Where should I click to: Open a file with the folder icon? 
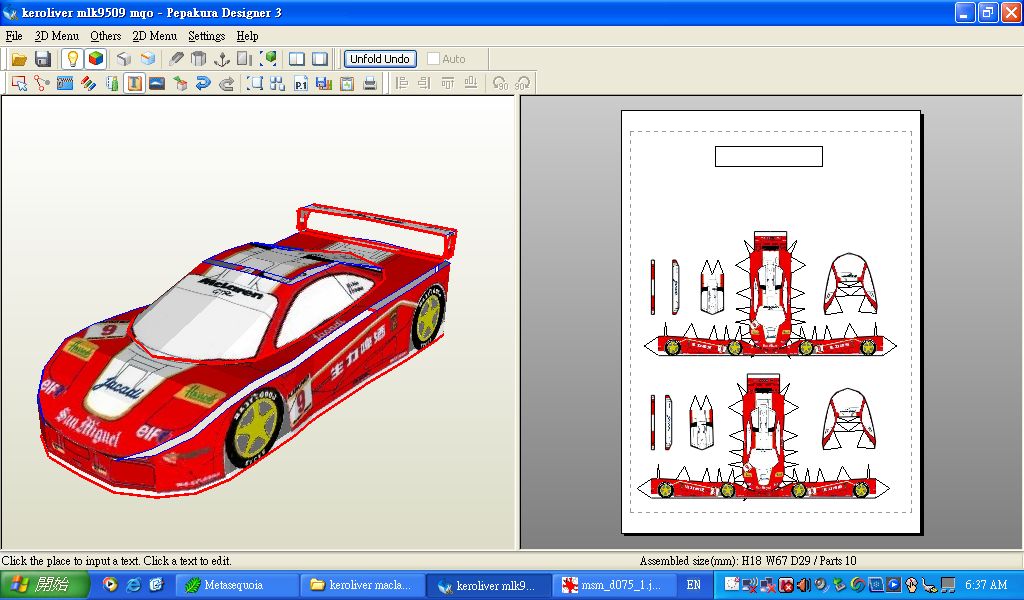pos(19,59)
